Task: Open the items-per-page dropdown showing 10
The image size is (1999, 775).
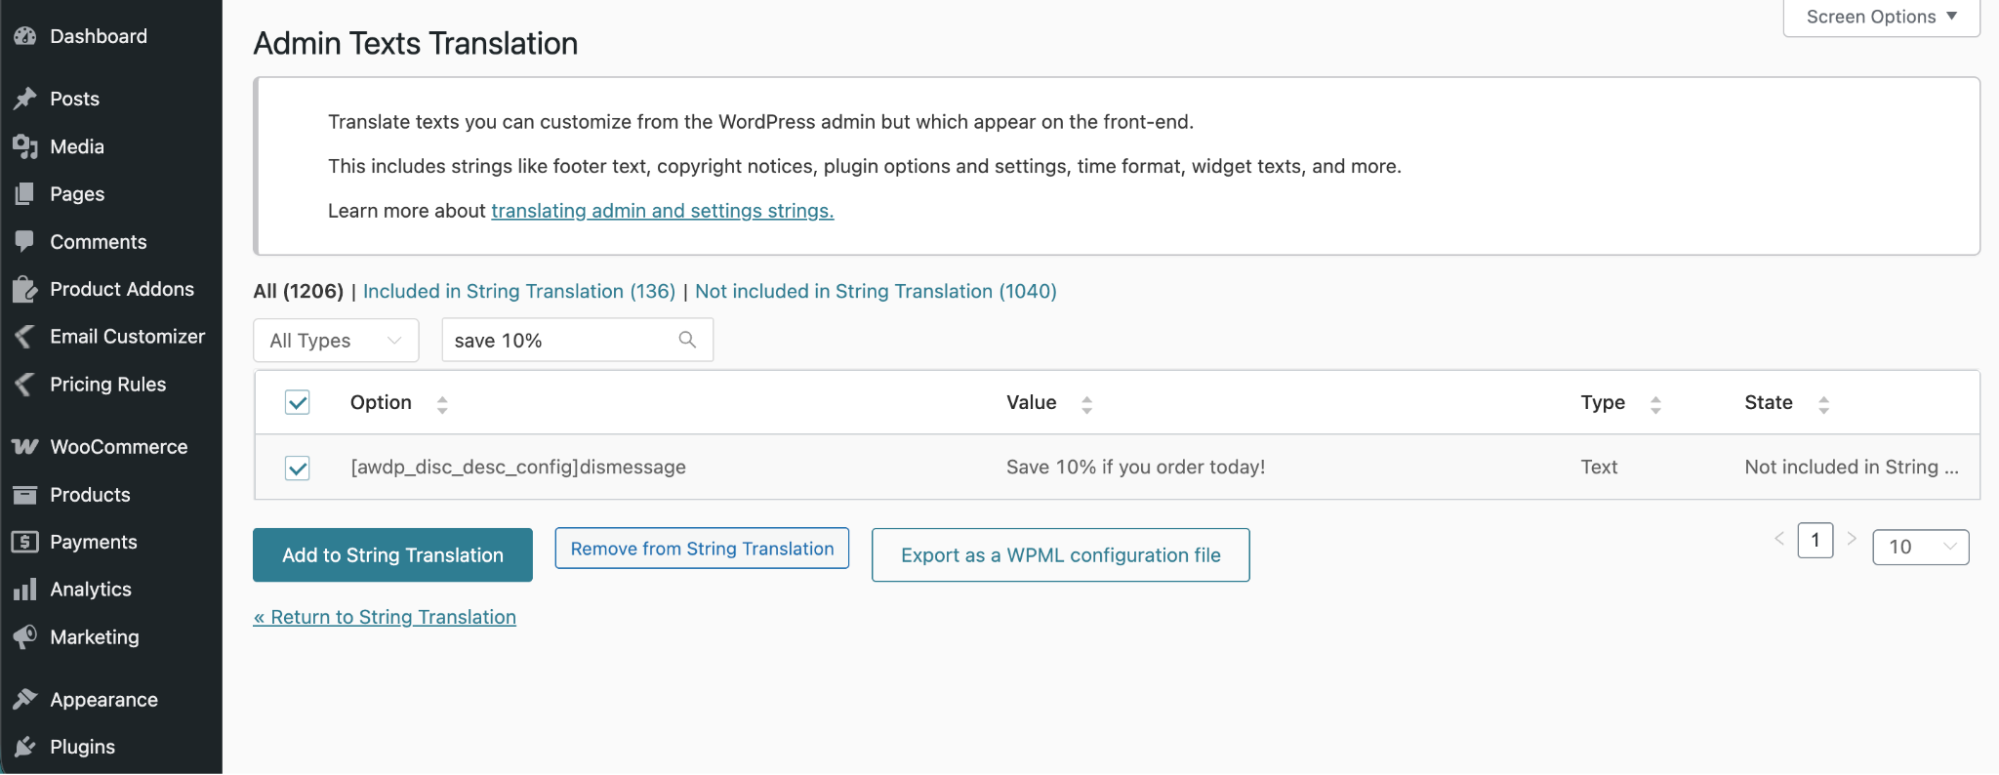Action: click(x=1920, y=547)
